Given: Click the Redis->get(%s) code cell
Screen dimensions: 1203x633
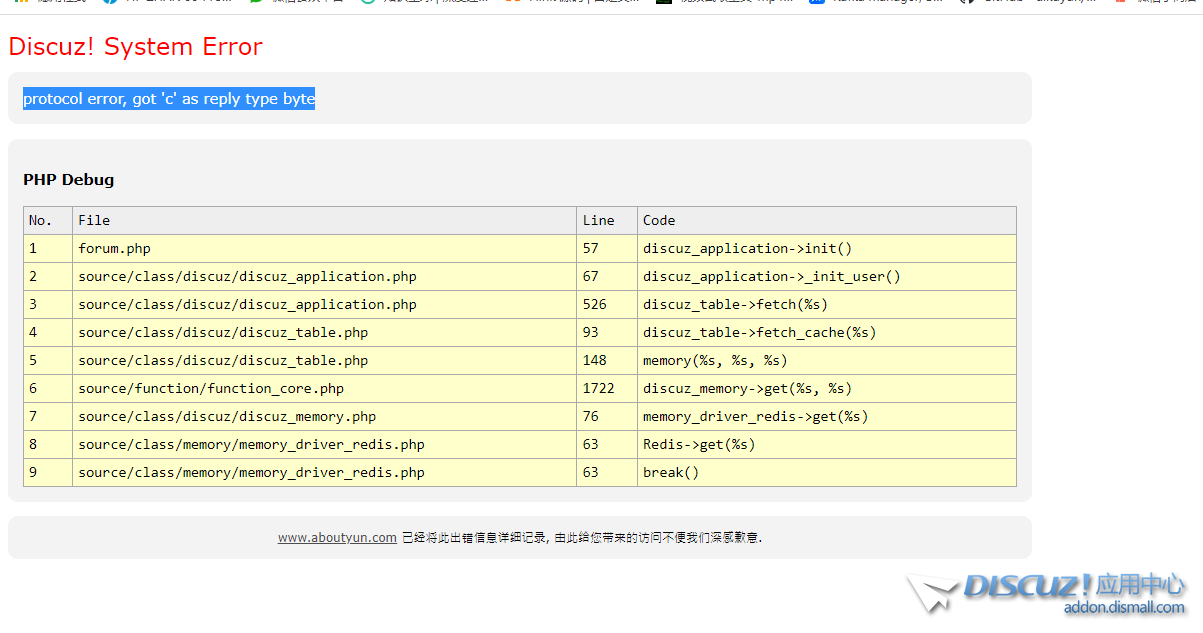Looking at the screenshot, I should point(698,444).
